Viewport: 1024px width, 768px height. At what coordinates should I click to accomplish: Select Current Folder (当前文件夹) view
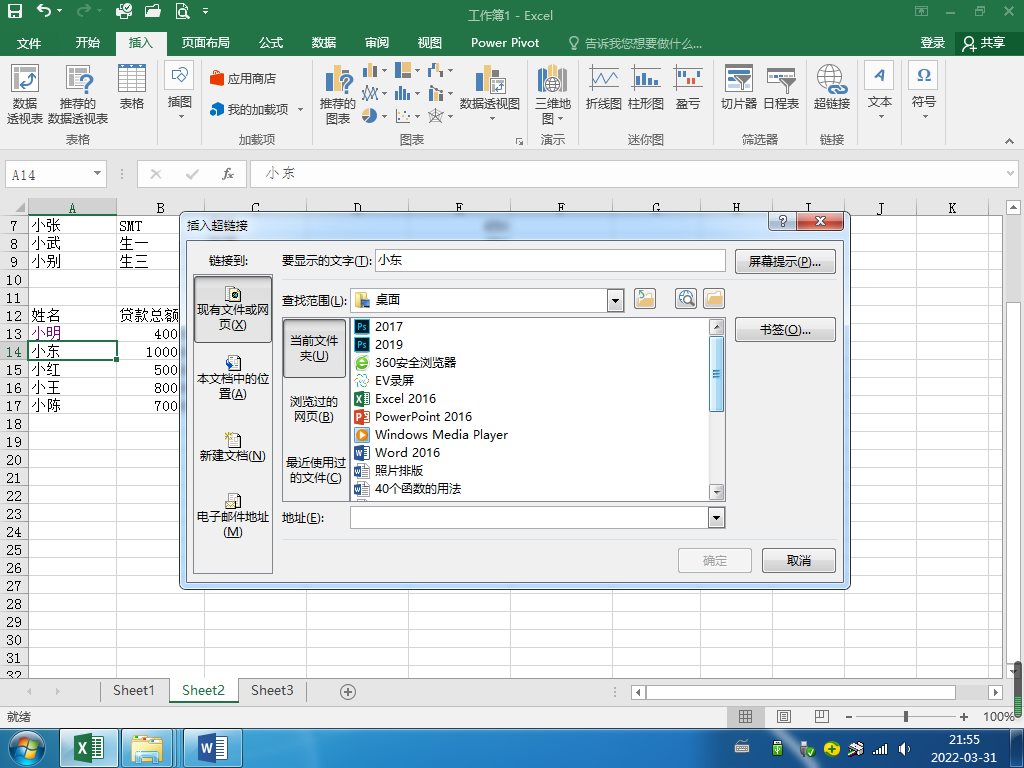tap(314, 348)
